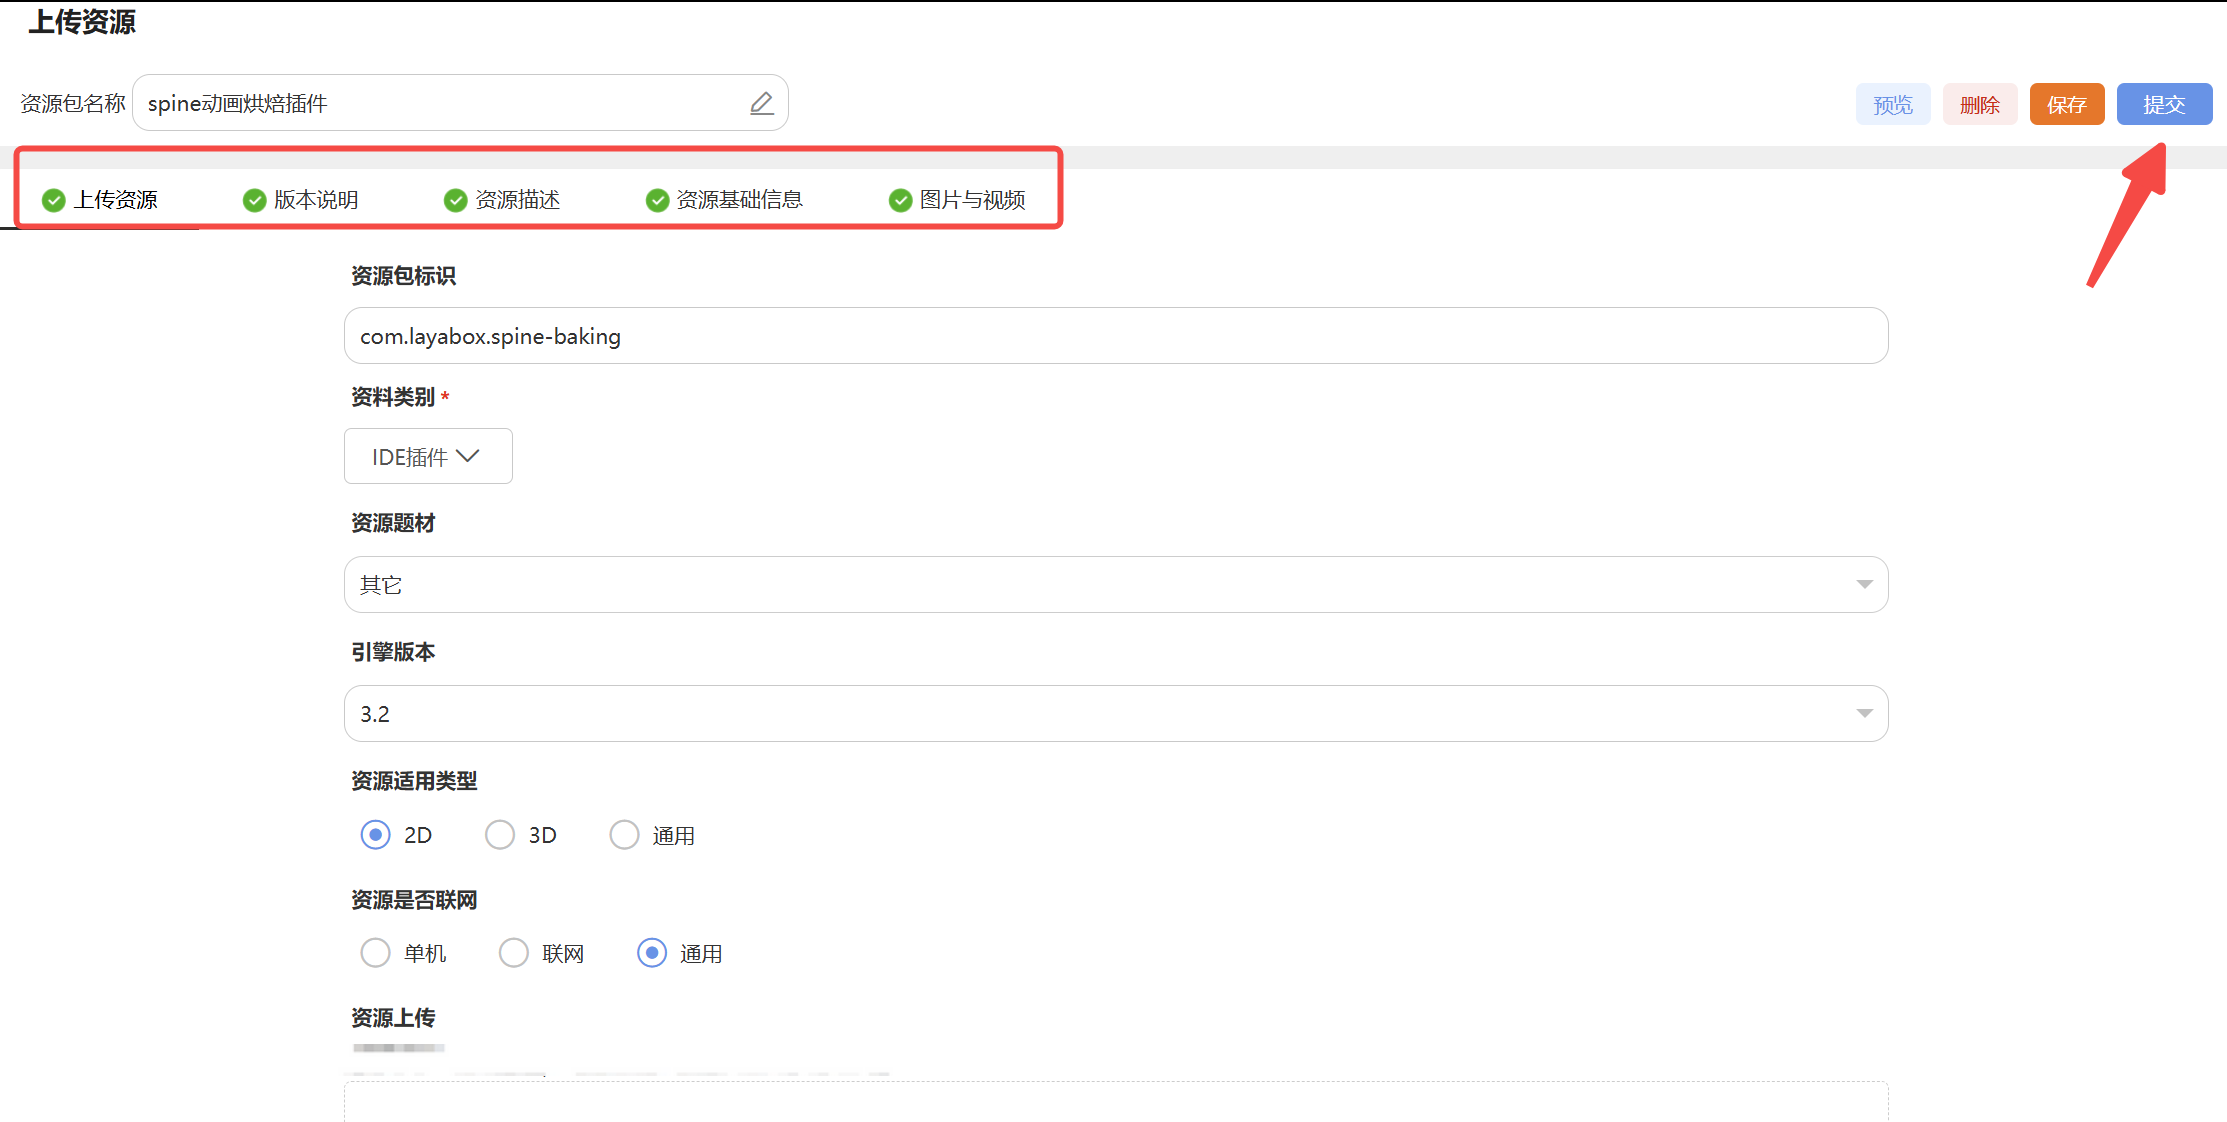This screenshot has width=2227, height=1122.
Task: Switch to the 图片与视频 tab
Action: click(x=972, y=200)
